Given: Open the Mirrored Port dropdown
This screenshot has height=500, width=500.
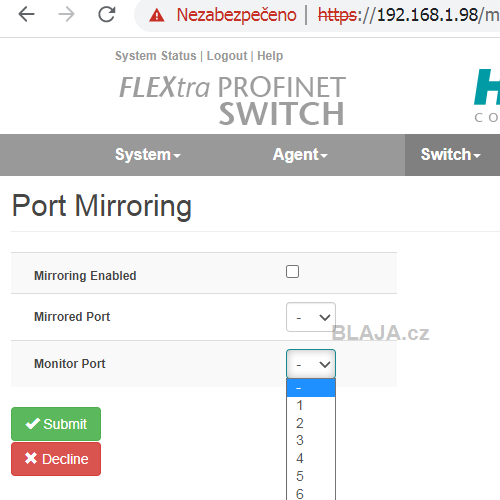Looking at the screenshot, I should [311, 317].
